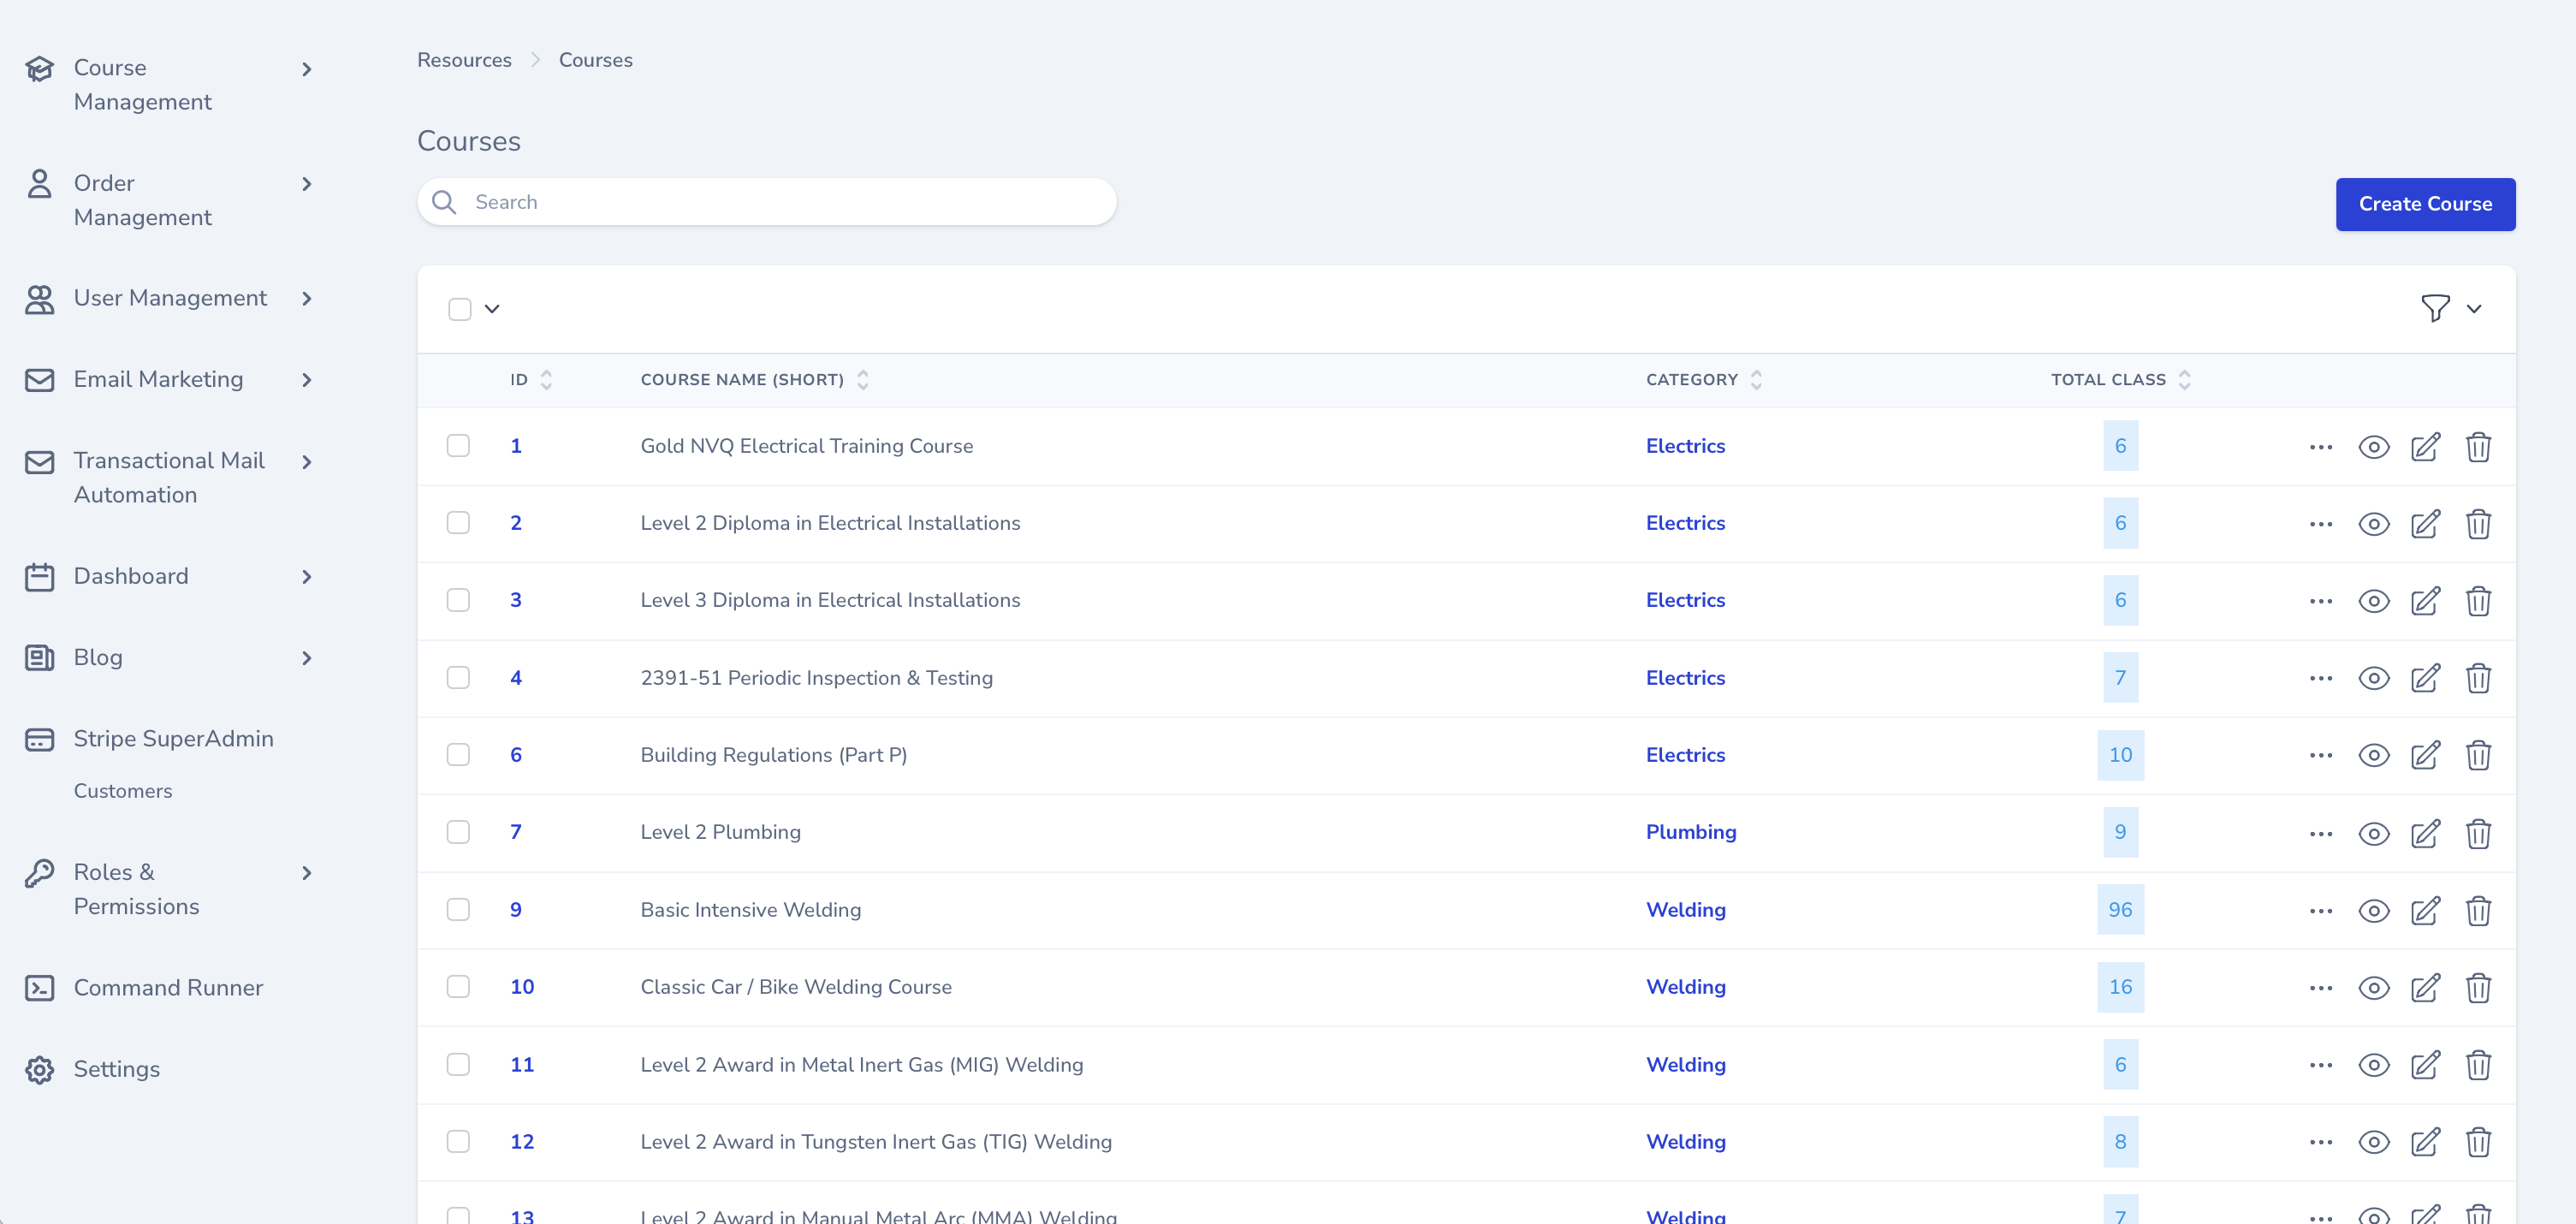This screenshot has width=2576, height=1224.
Task: Expand Transactional Mail Automation section
Action: click(307, 461)
